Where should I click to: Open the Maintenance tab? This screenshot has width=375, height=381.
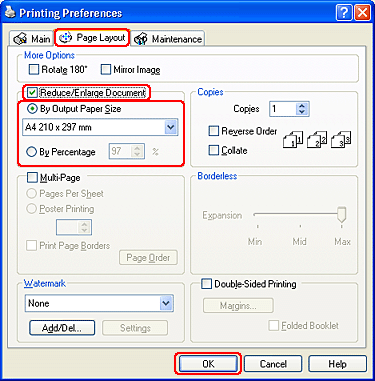tap(168, 39)
